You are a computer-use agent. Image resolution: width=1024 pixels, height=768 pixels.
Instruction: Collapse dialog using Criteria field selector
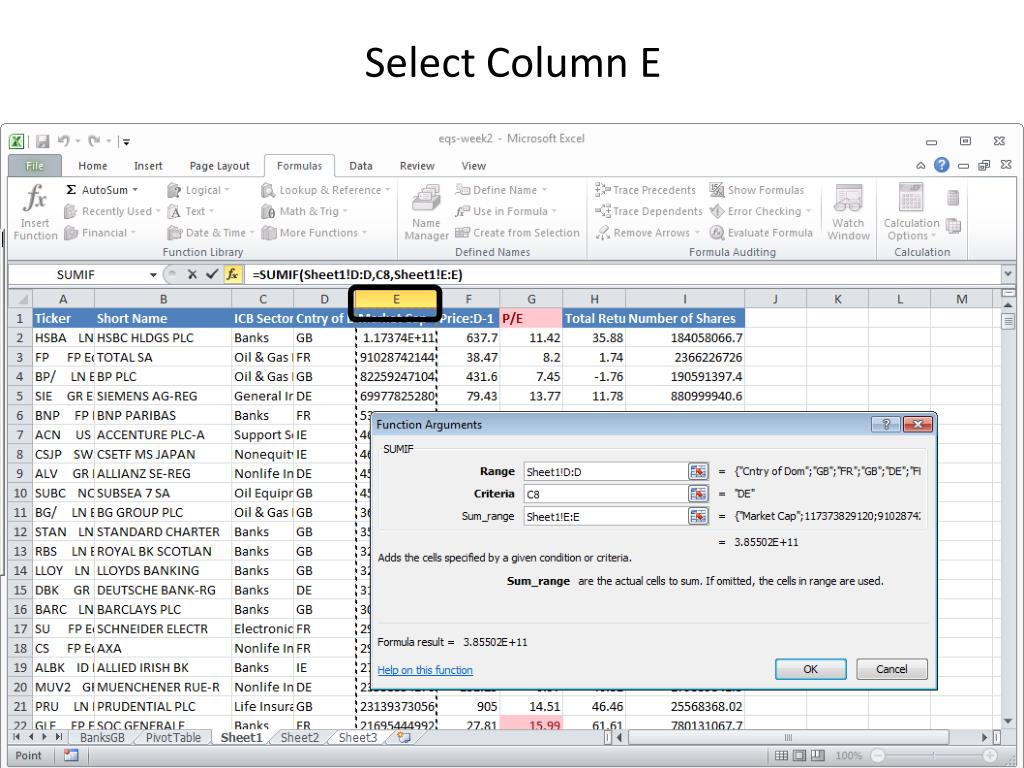698,494
